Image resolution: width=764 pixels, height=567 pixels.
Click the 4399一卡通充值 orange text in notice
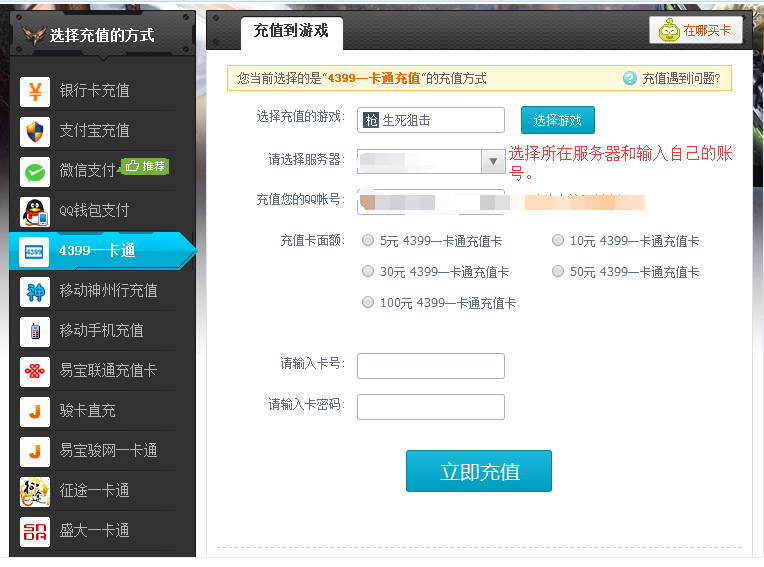pyautogui.click(x=374, y=78)
